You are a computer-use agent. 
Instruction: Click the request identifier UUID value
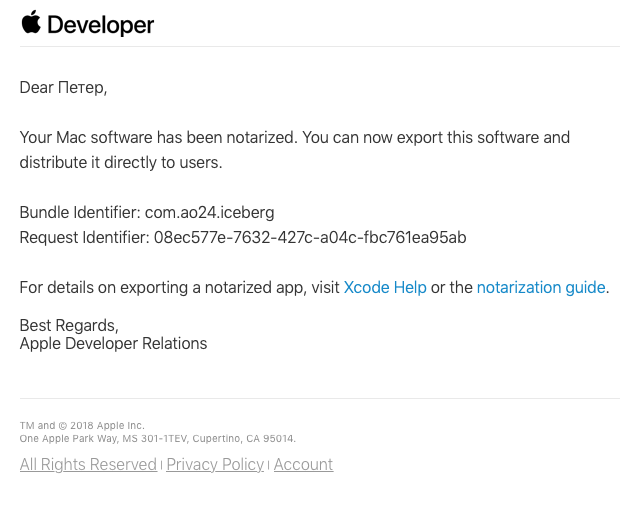coord(310,238)
